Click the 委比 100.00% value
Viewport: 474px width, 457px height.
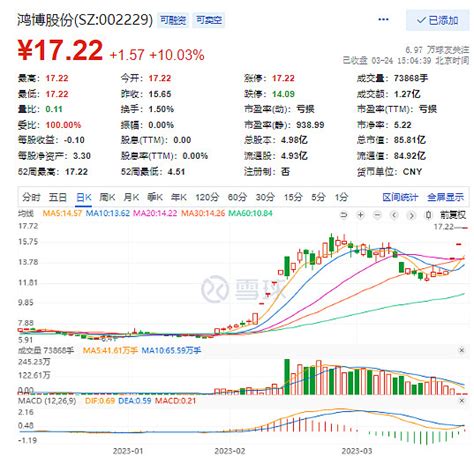(x=63, y=125)
